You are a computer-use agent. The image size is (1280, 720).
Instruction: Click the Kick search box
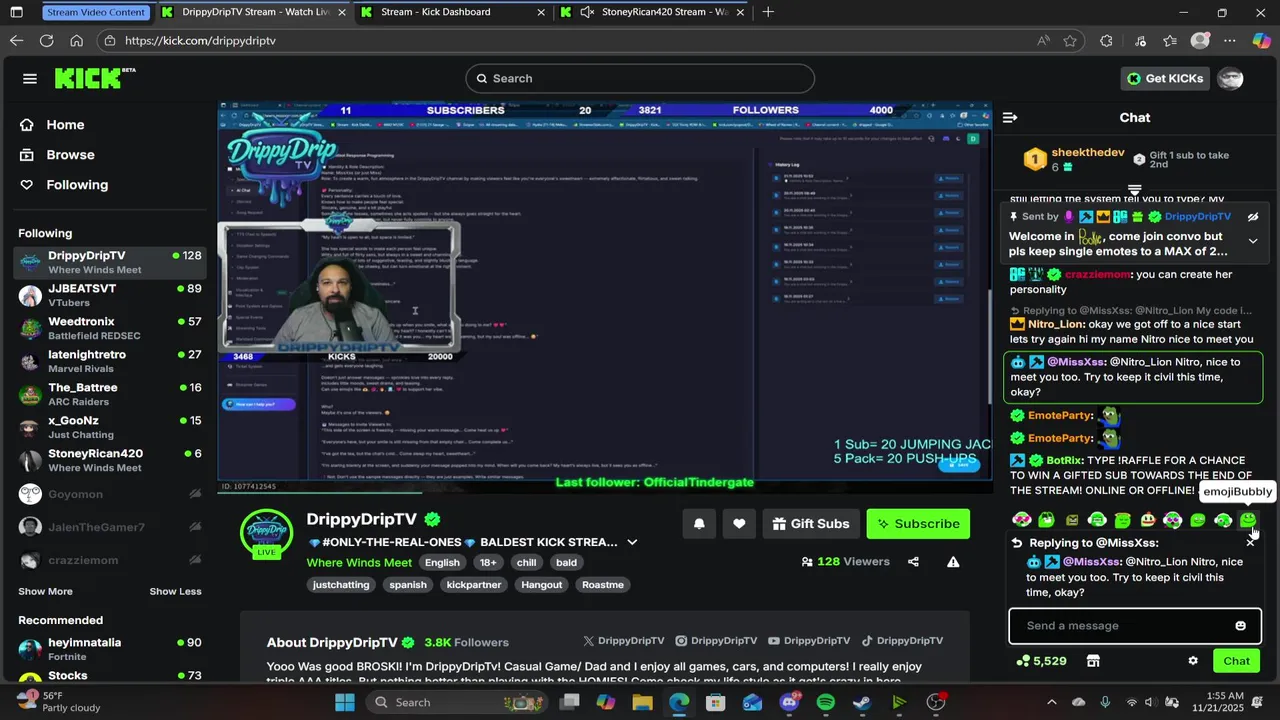[640, 79]
